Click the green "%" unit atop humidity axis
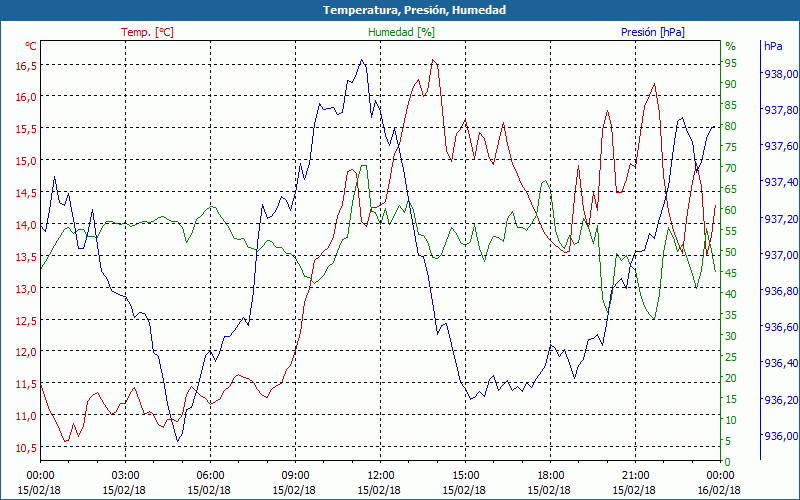Viewport: 800px width, 500px height. tap(731, 46)
